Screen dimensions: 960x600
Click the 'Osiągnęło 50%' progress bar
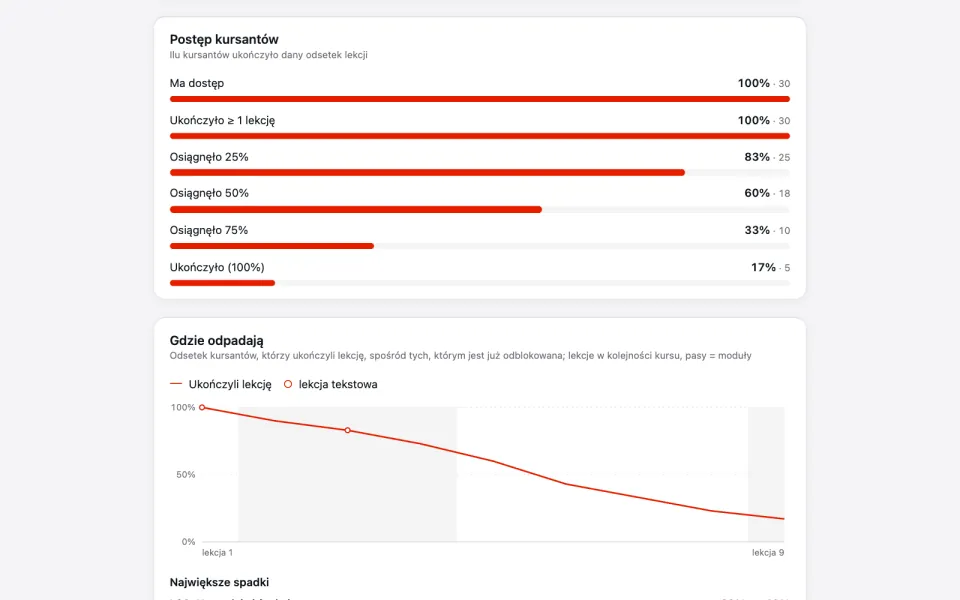tap(479, 209)
